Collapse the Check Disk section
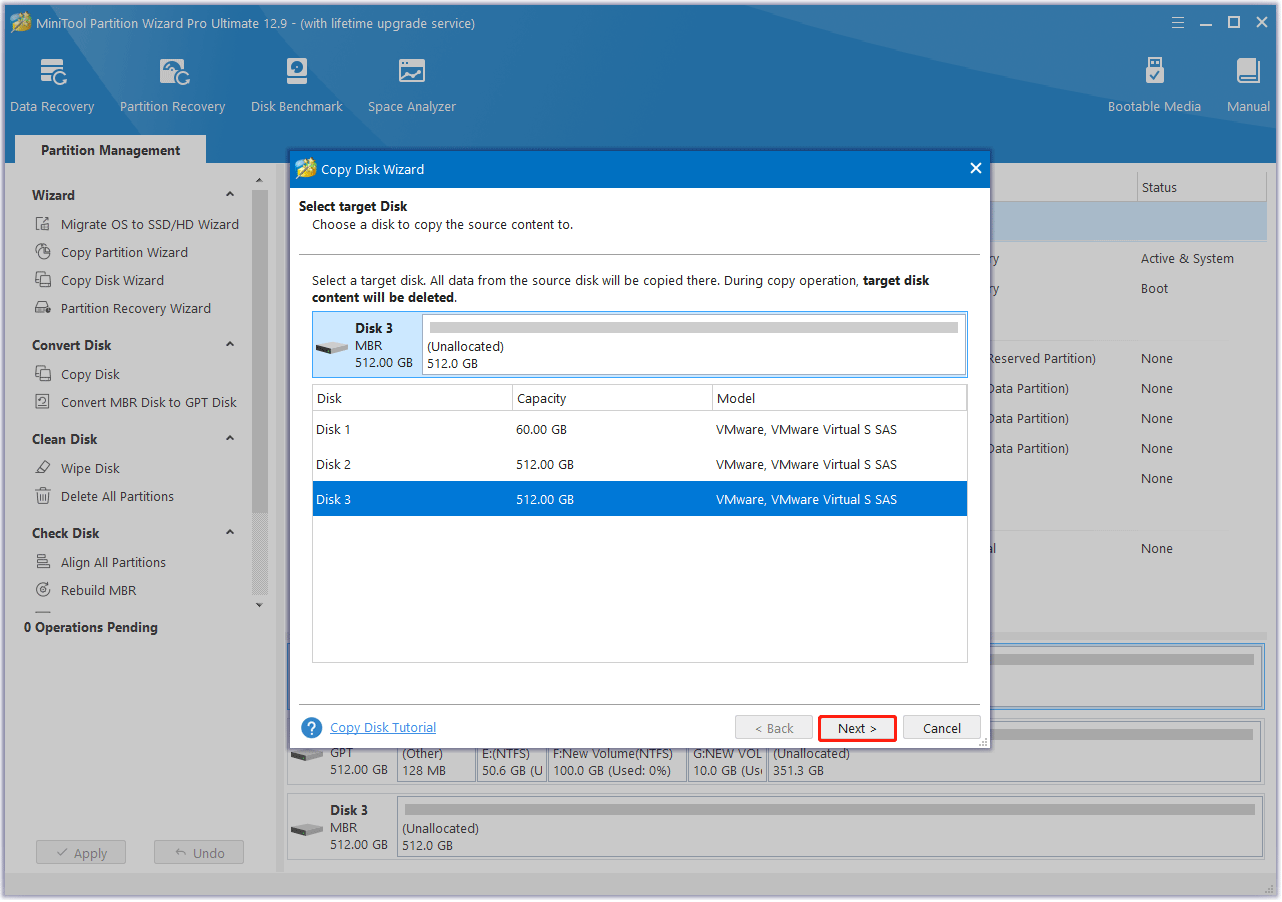 230,533
